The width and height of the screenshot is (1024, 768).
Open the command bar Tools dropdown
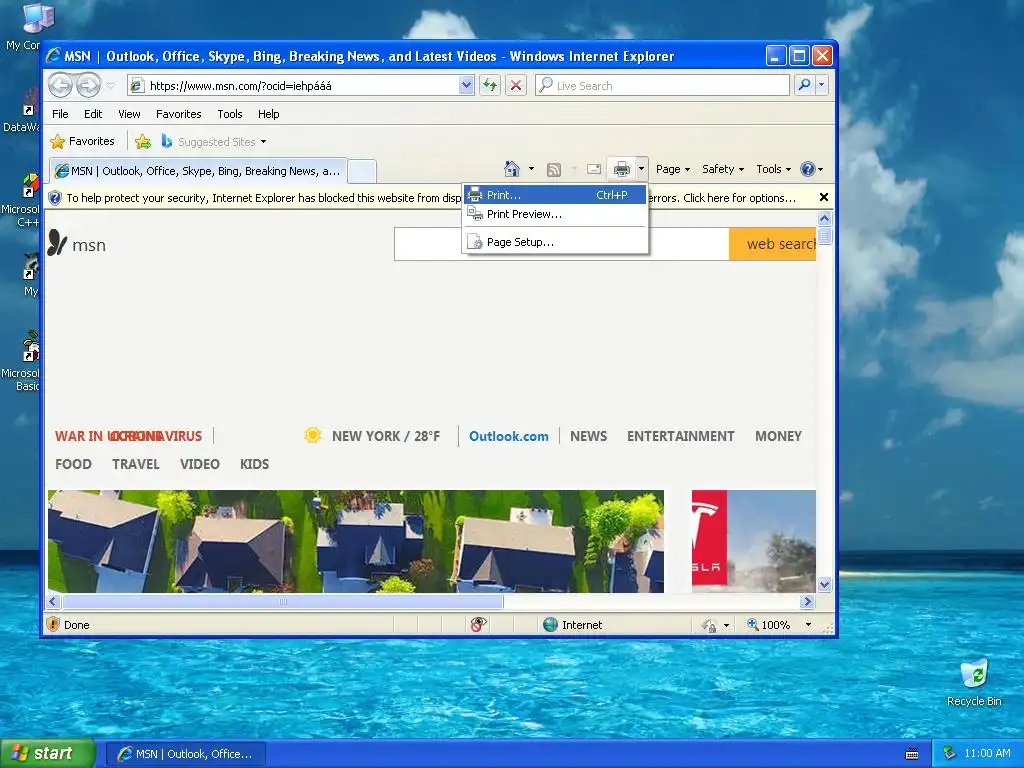[773, 169]
